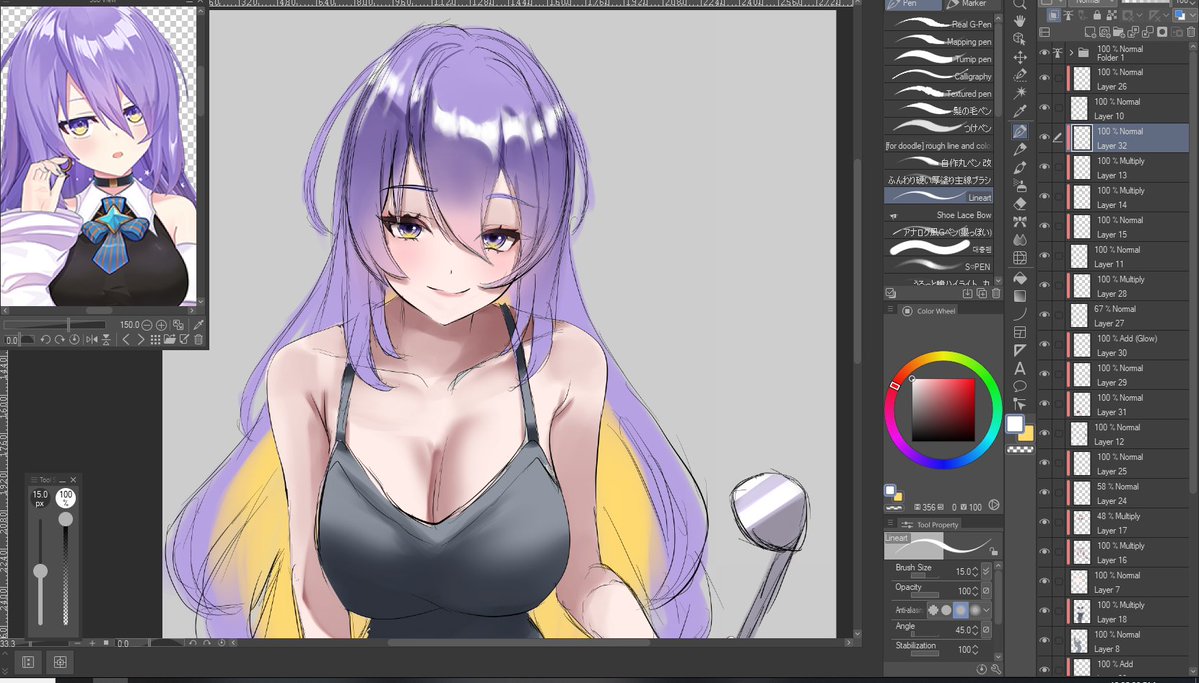Adjust Stabilization value stepper arrows
1199x683 pixels.
coord(975,649)
